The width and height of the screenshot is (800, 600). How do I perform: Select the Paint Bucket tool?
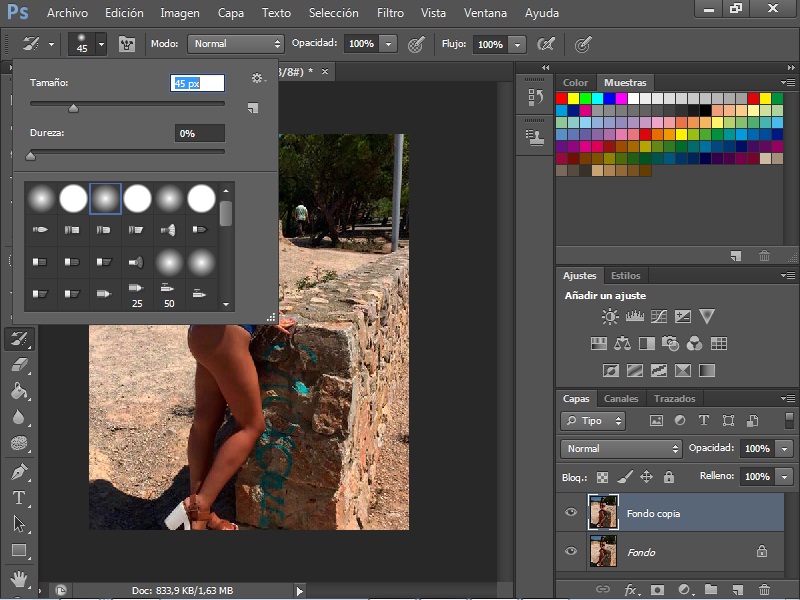point(19,391)
